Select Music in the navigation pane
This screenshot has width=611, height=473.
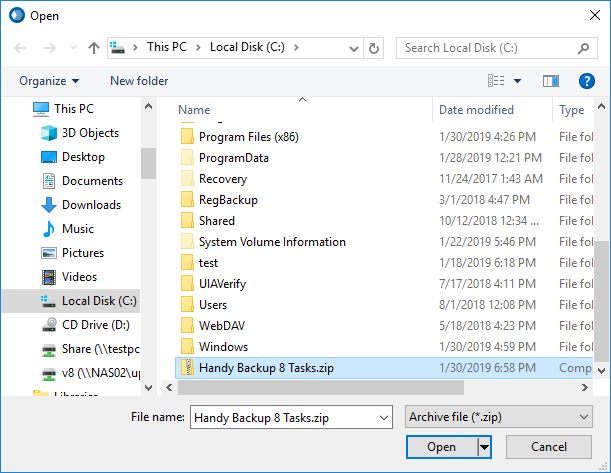coord(77,229)
